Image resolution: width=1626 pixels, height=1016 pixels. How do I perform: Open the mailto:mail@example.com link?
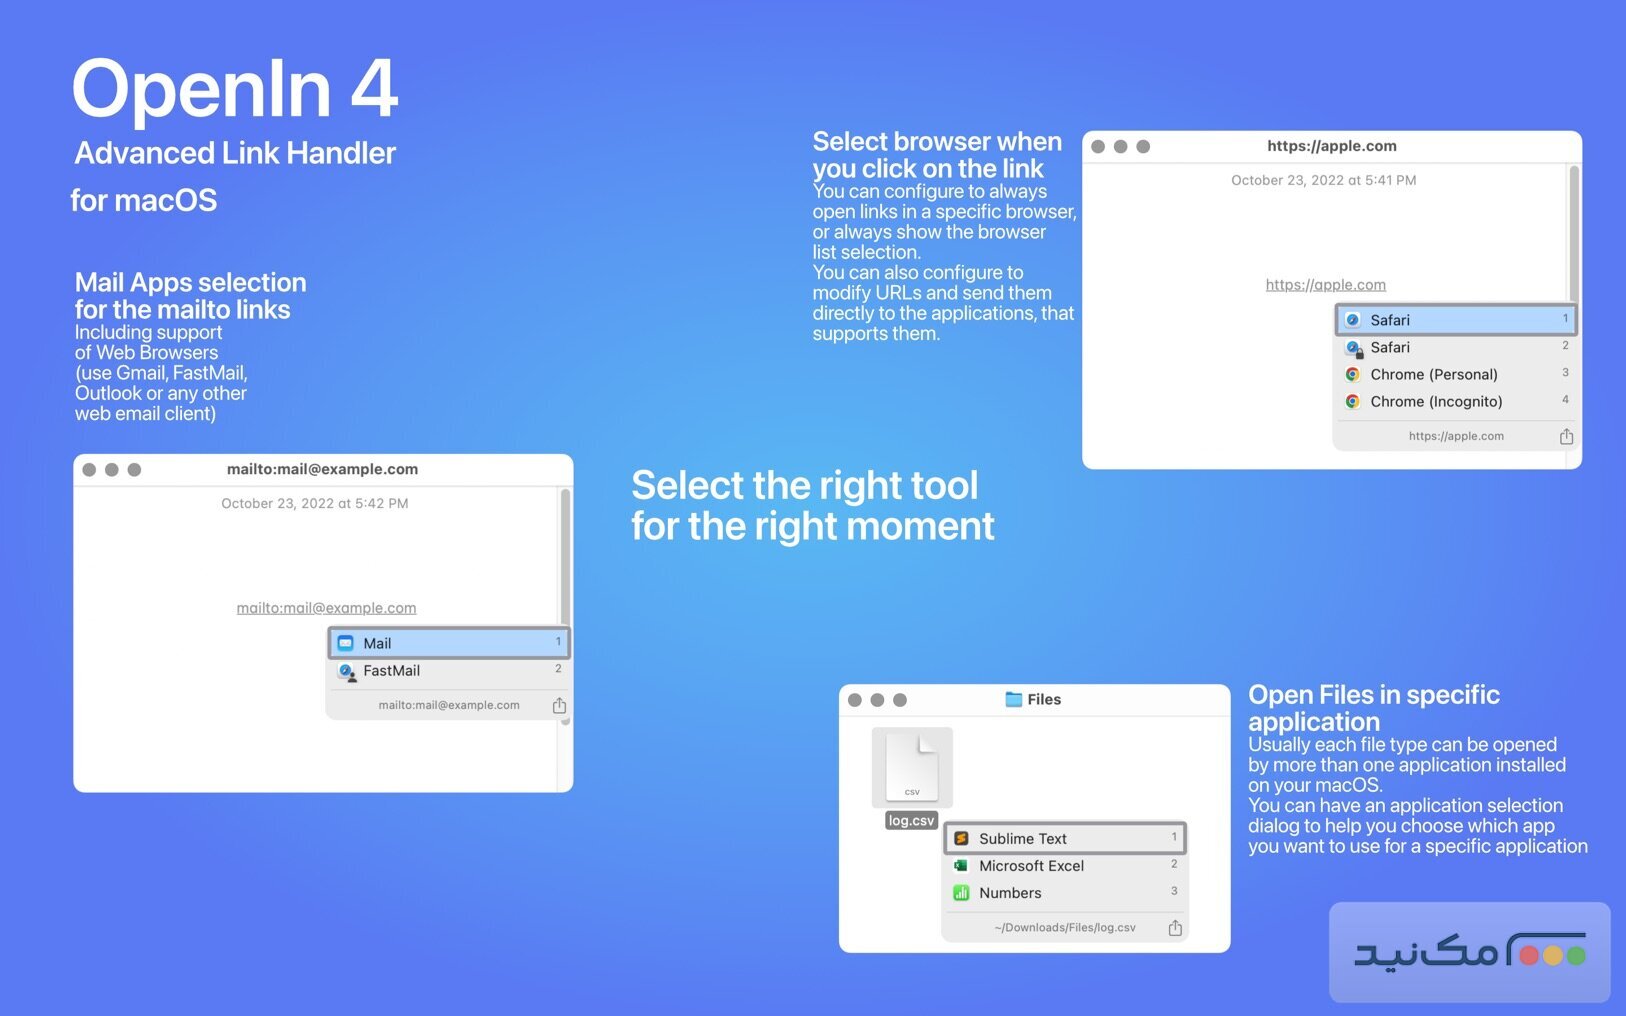click(x=325, y=607)
